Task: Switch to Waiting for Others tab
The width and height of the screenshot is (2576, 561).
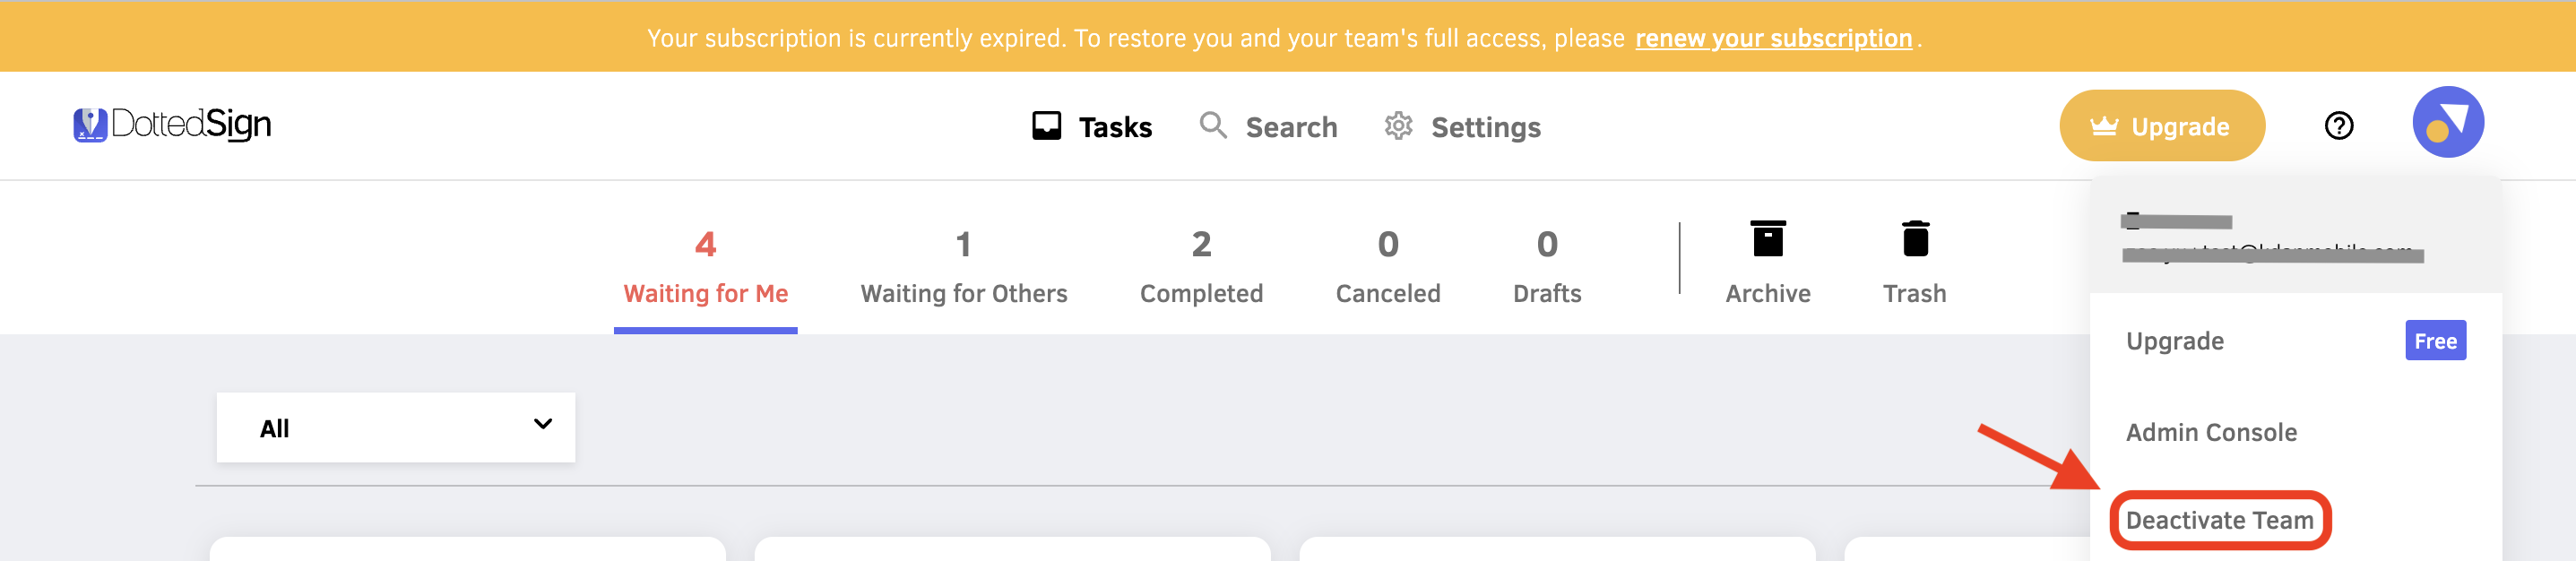Action: (963, 266)
